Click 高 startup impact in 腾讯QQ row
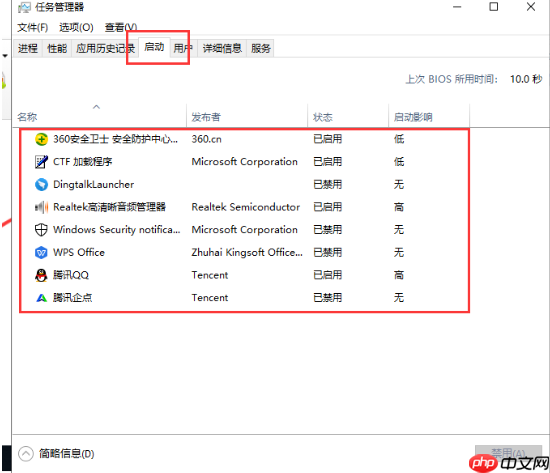The height and width of the screenshot is (473, 550). (x=399, y=275)
